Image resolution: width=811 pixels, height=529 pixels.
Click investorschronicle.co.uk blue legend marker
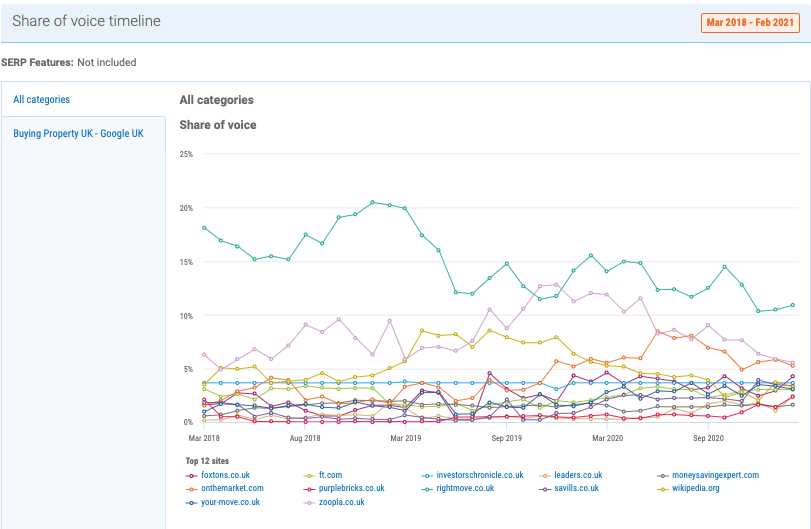[427, 476]
